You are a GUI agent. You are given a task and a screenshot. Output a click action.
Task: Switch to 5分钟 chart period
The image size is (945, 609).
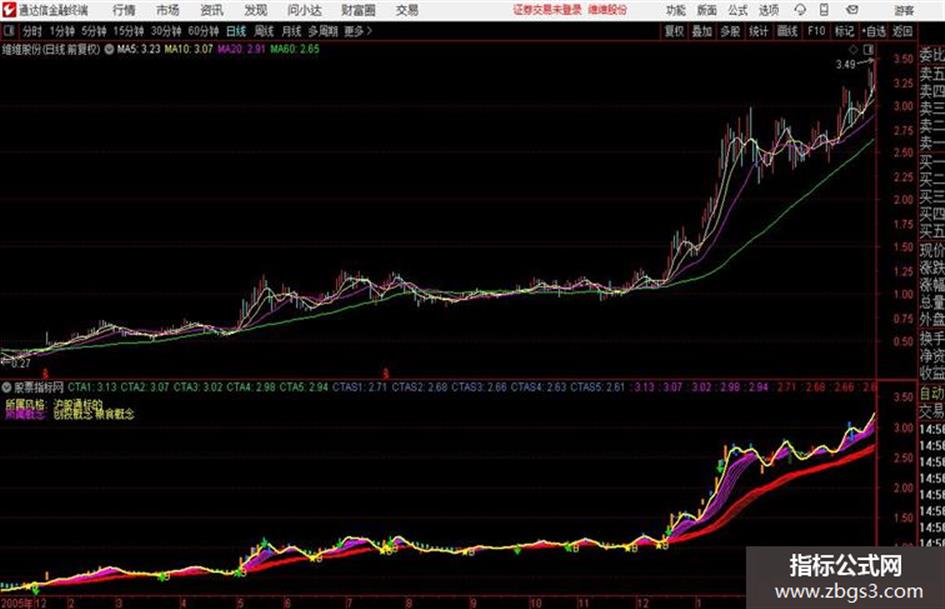[x=93, y=31]
